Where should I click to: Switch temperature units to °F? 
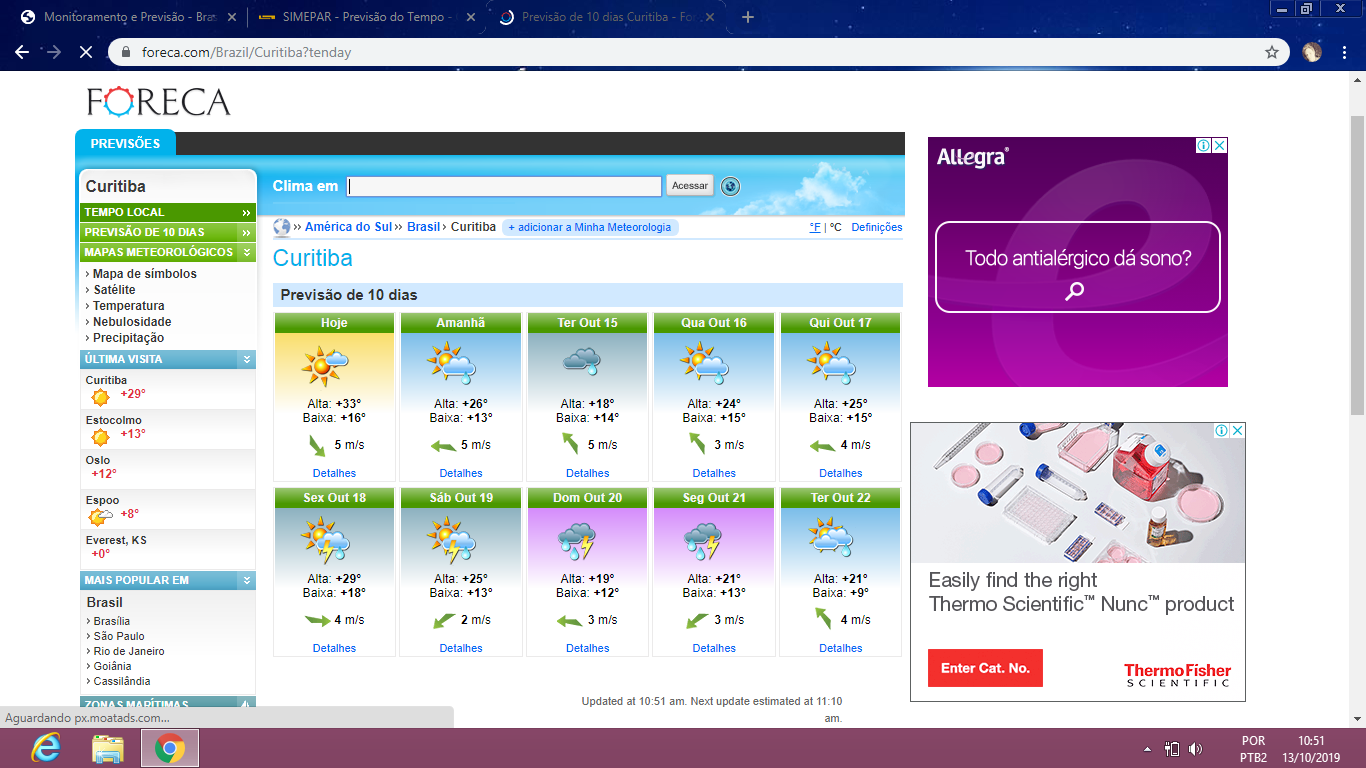click(x=815, y=227)
